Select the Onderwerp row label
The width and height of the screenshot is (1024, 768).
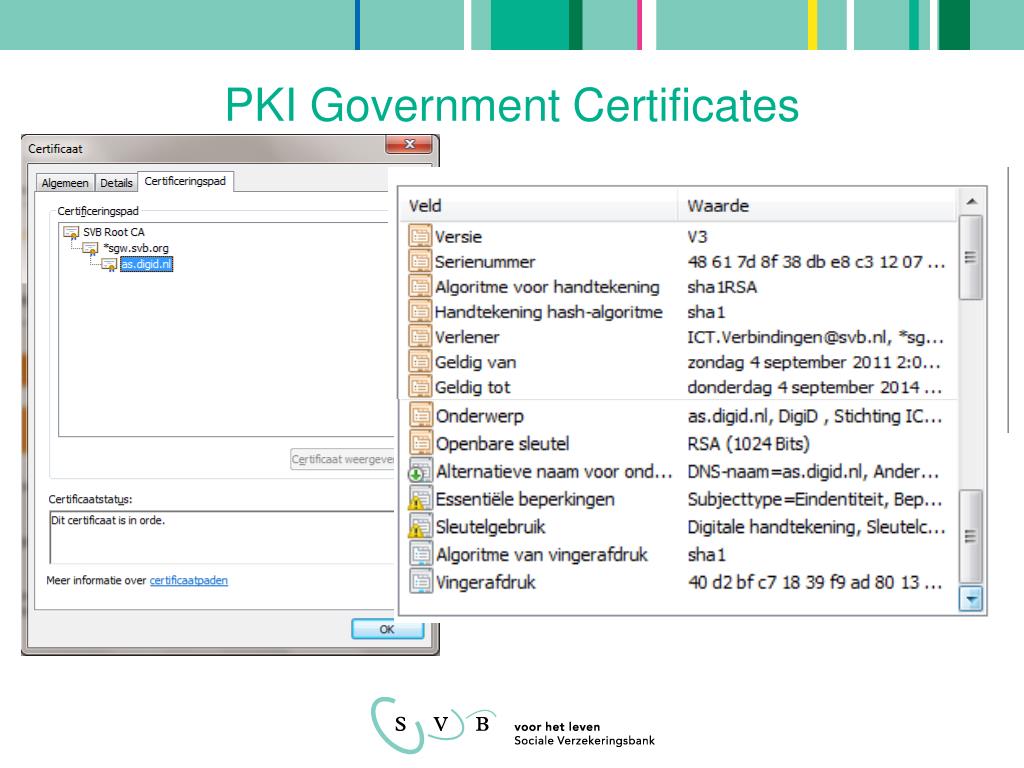pos(480,416)
